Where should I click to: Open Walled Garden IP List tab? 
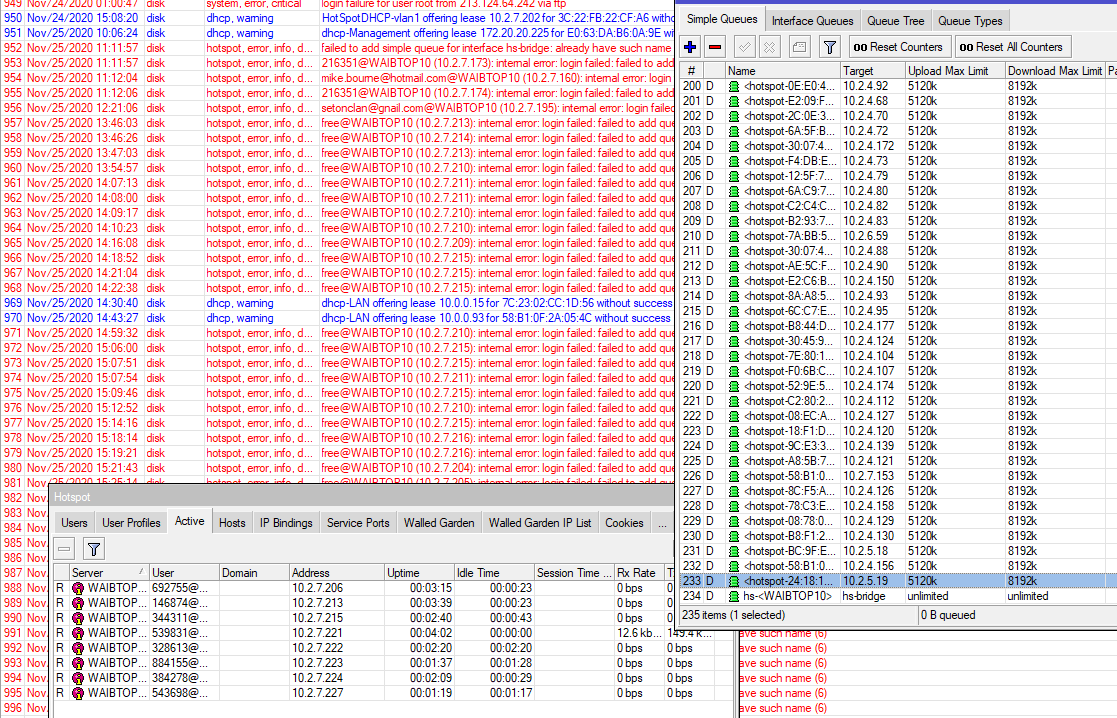(539, 523)
